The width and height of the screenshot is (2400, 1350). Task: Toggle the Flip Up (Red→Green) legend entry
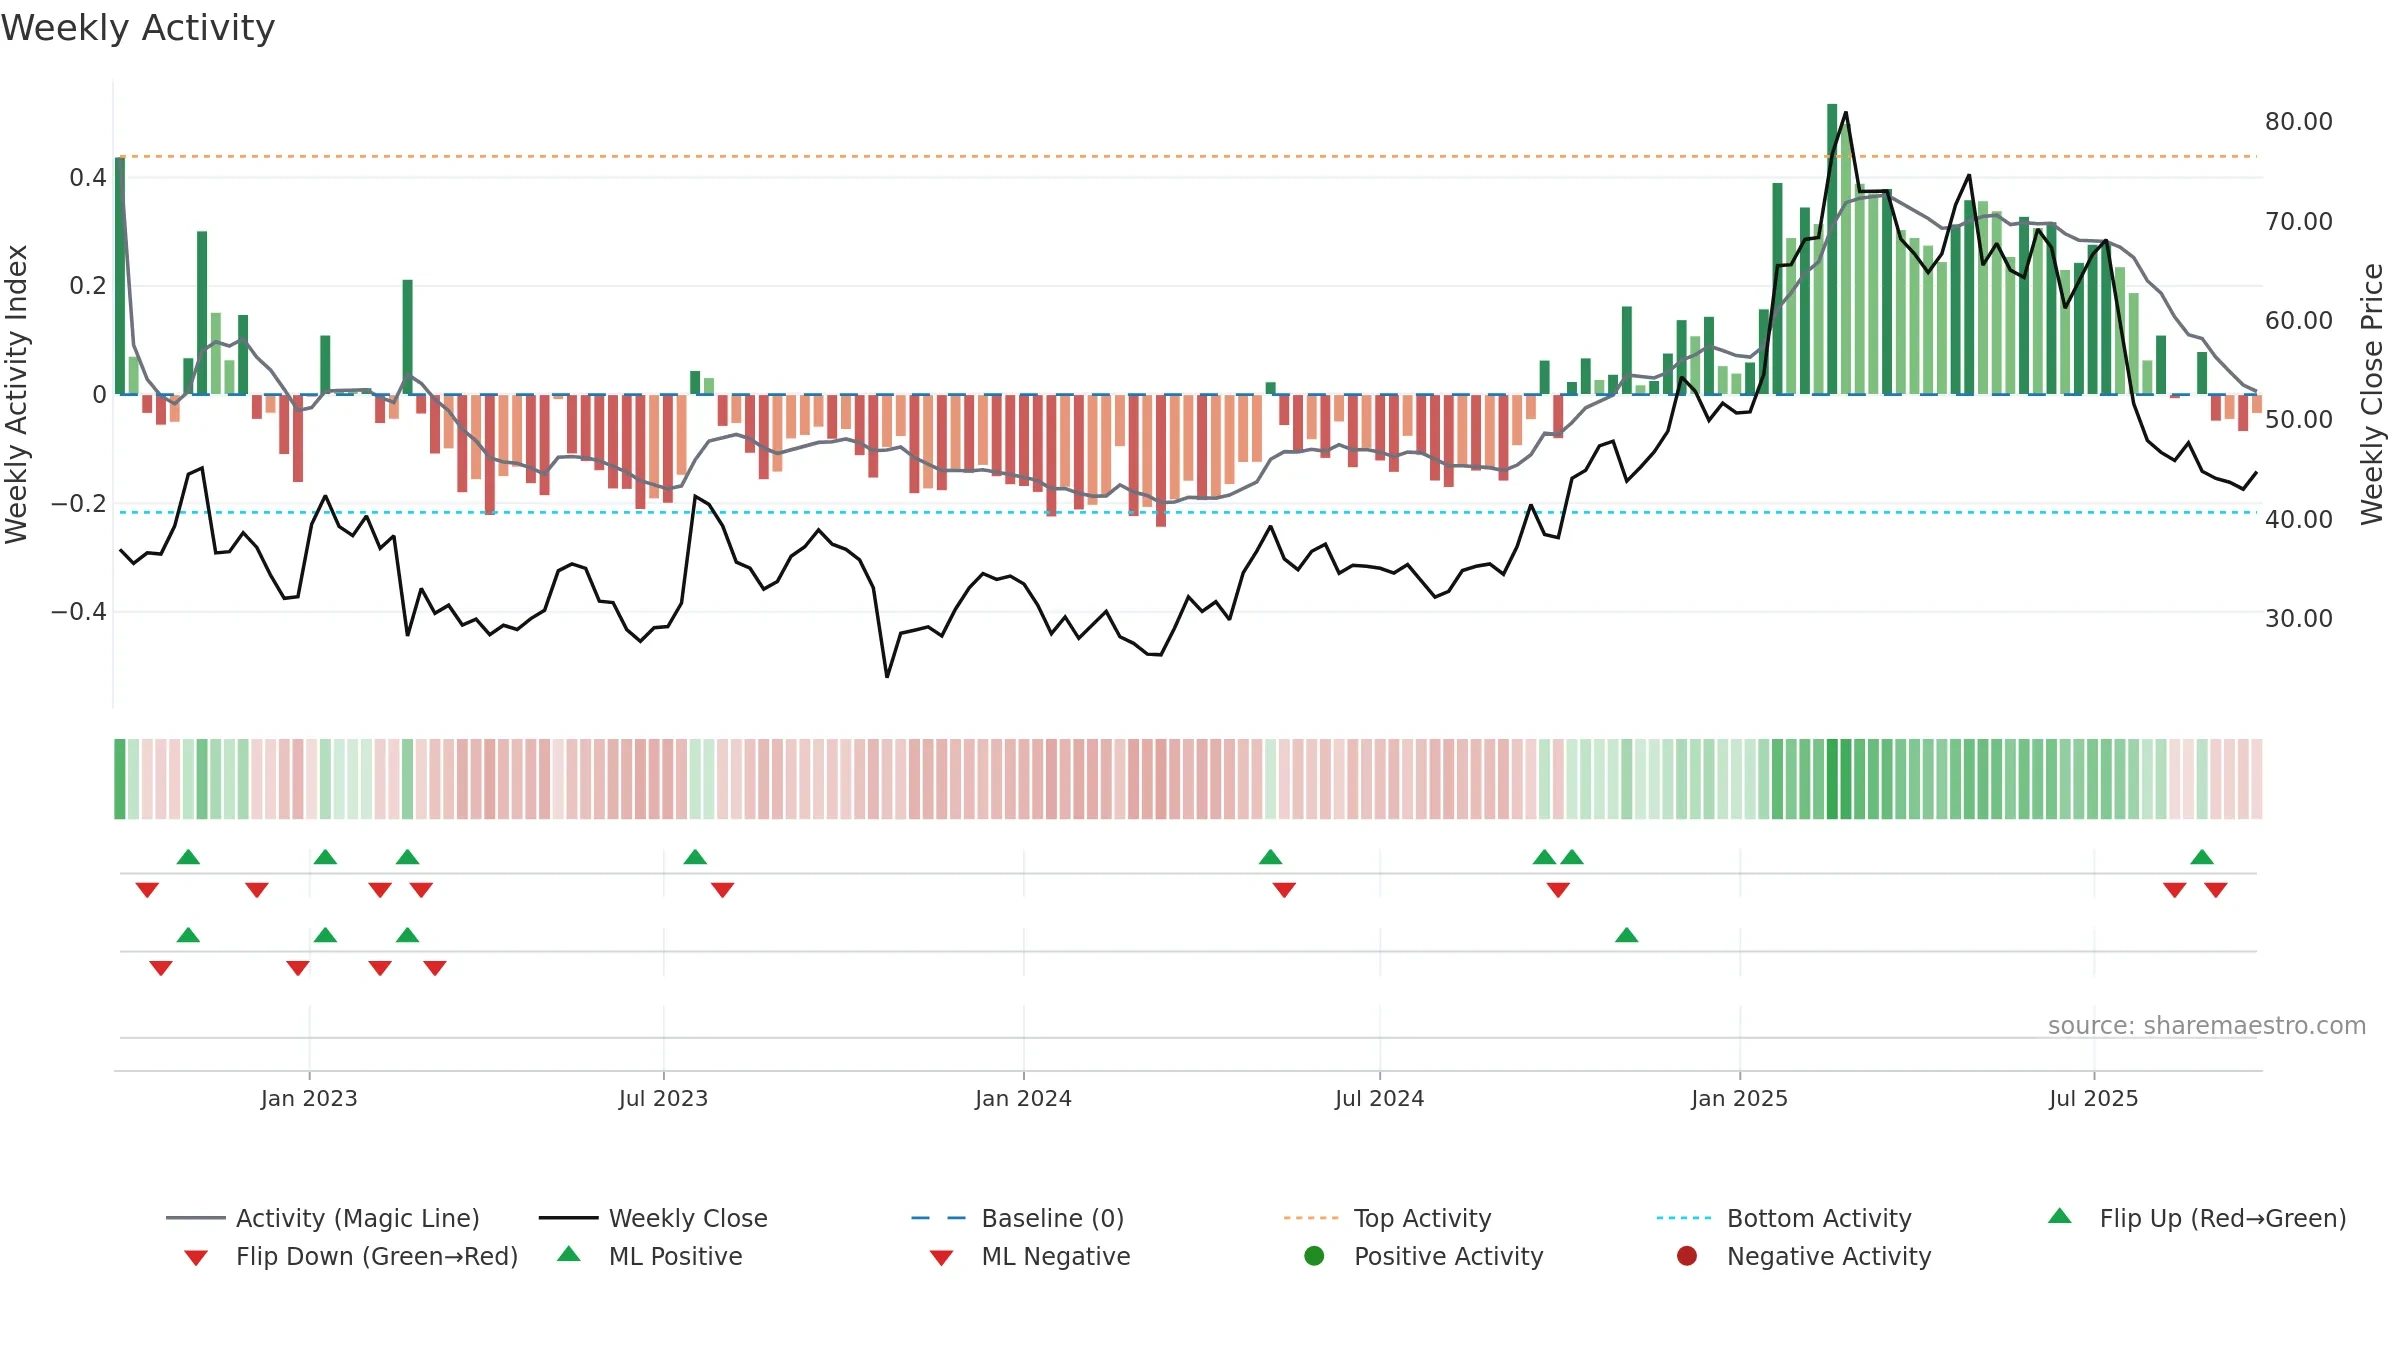pyautogui.click(x=2196, y=1218)
